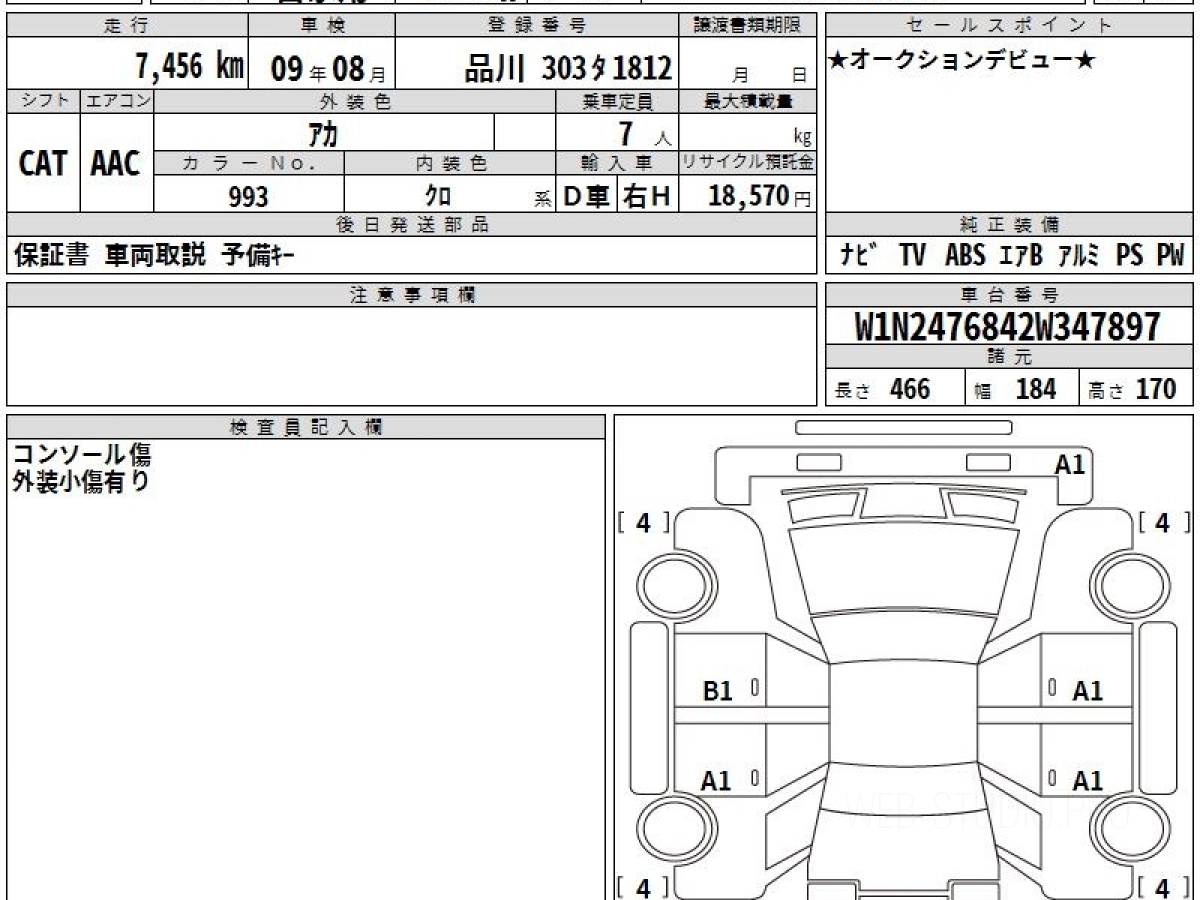Click the vehicle length value 466
The image size is (1200, 900).
point(909,389)
